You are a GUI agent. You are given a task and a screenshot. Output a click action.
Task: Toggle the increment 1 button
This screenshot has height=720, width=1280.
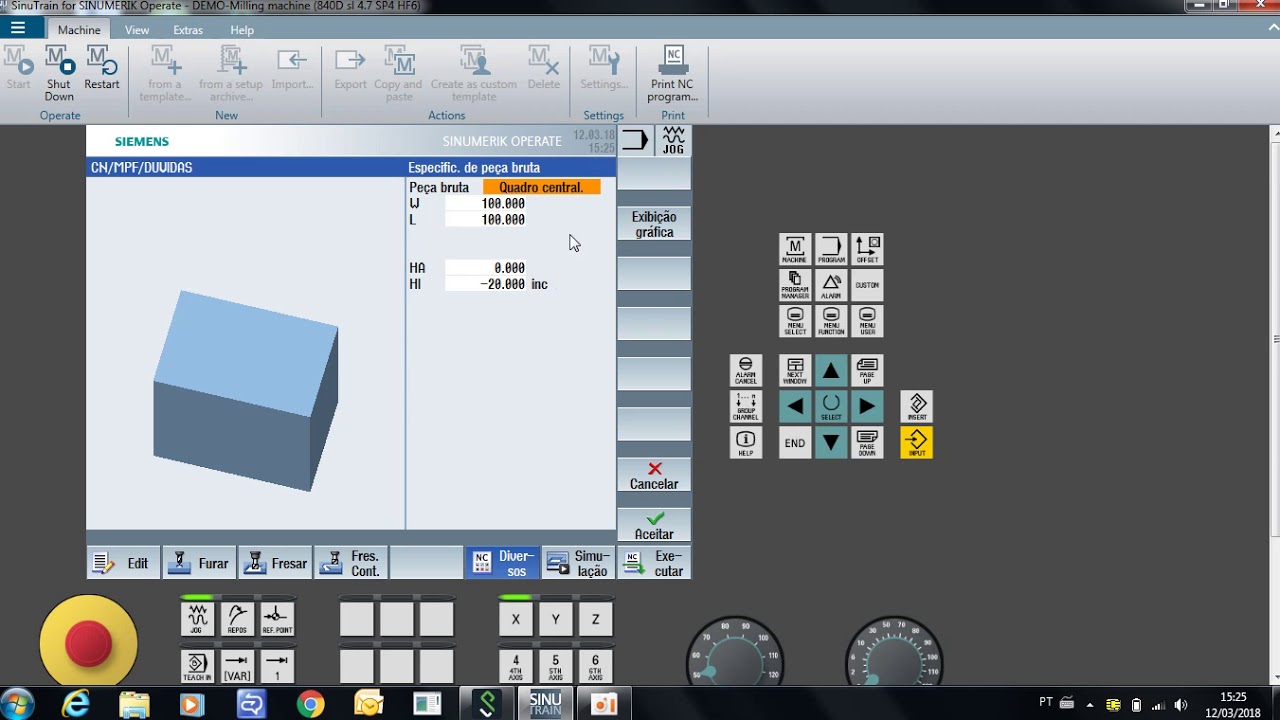277,666
